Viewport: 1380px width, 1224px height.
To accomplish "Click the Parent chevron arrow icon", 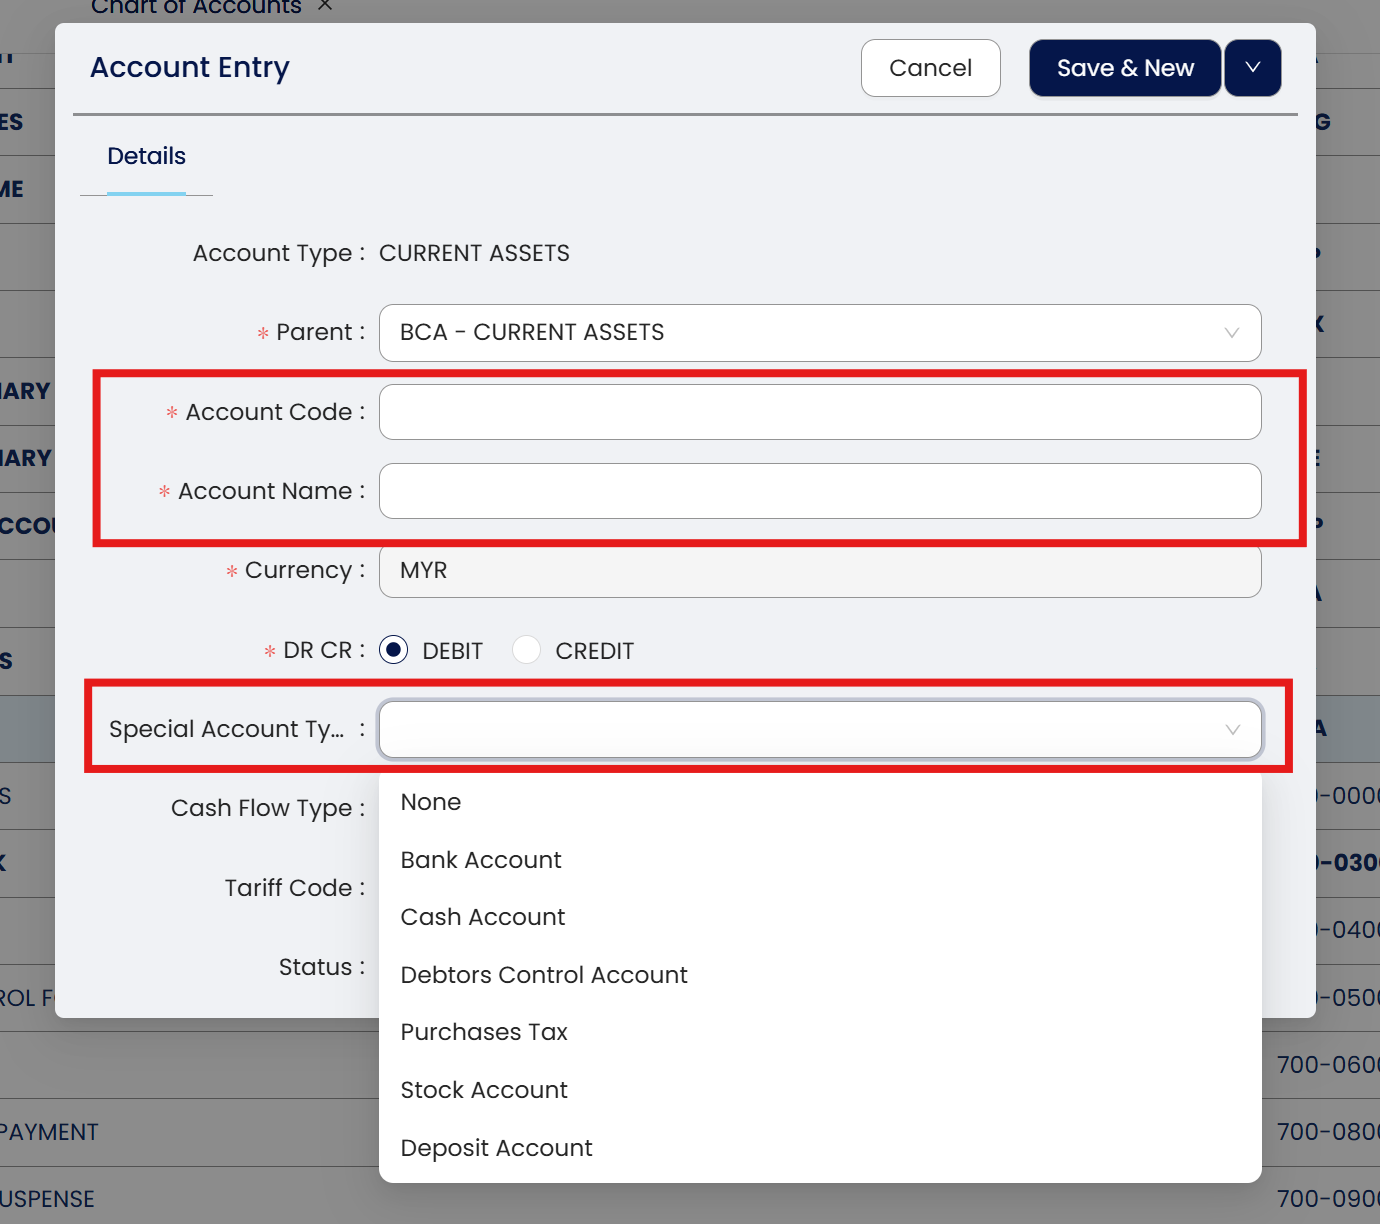I will tap(1232, 333).
